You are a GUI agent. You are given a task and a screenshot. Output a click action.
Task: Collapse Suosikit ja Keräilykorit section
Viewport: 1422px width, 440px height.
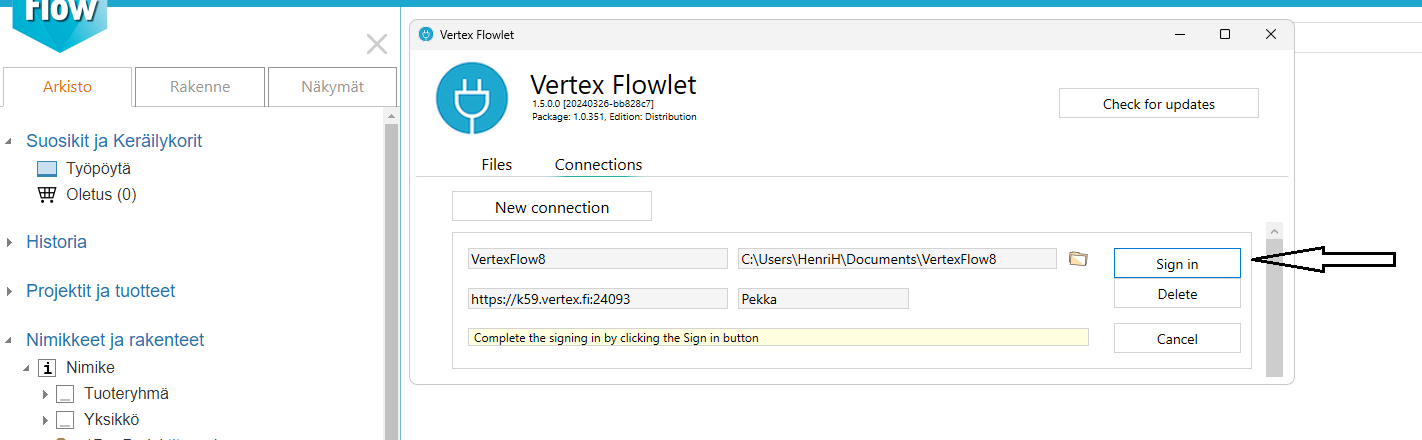pyautogui.click(x=10, y=141)
